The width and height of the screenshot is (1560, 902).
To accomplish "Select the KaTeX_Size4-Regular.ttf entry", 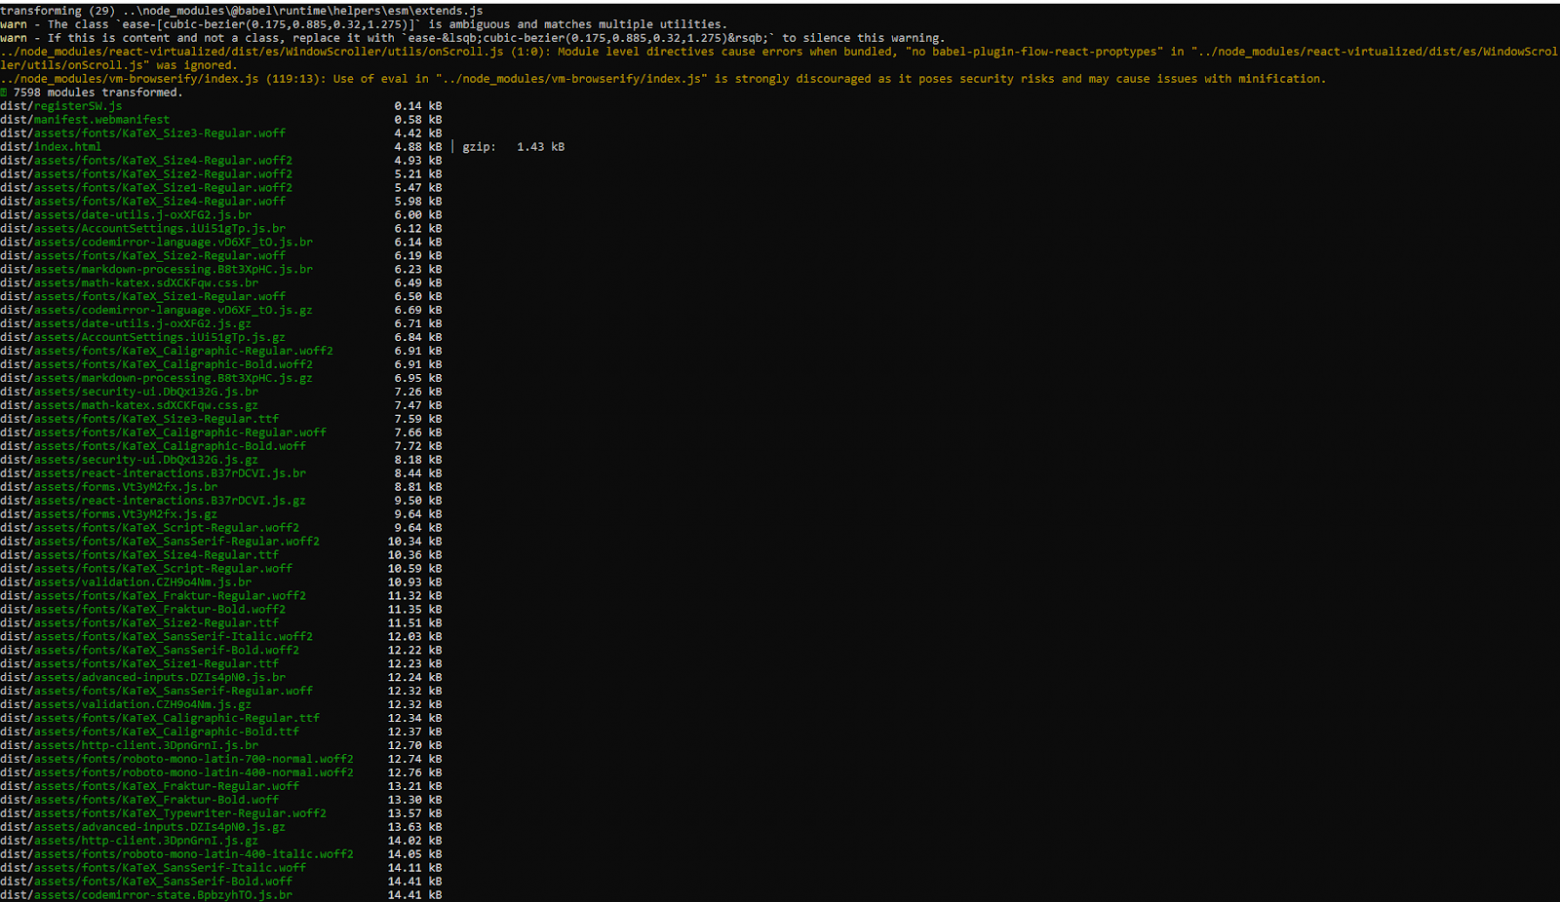I will coord(140,555).
